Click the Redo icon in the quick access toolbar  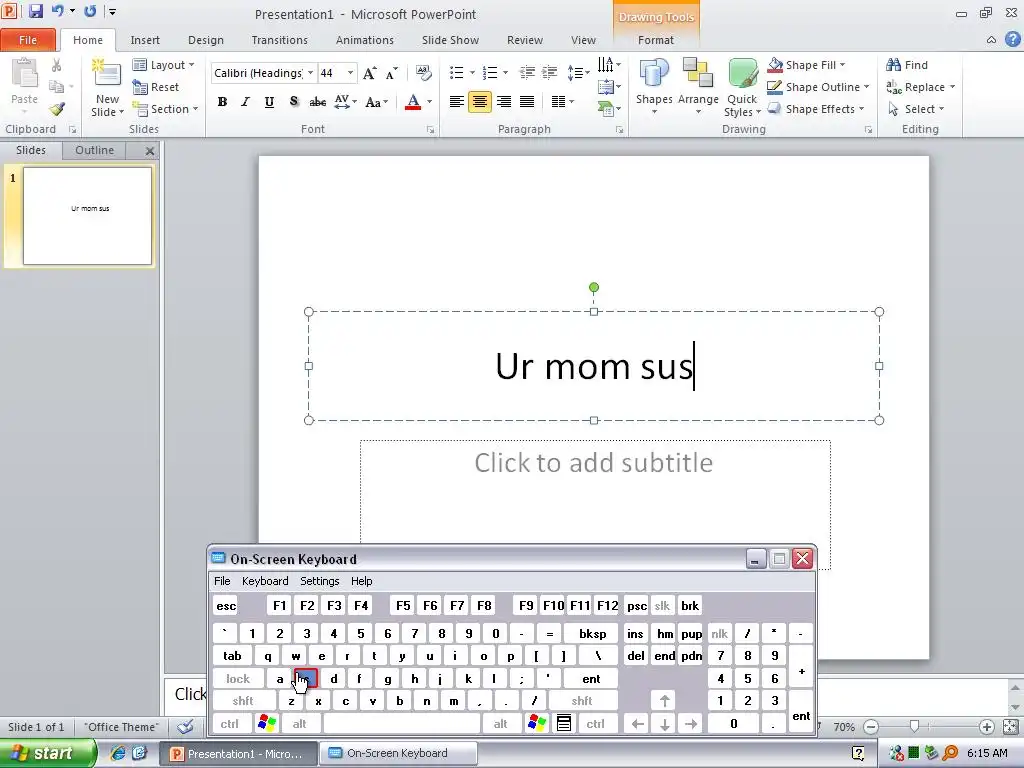(90, 11)
